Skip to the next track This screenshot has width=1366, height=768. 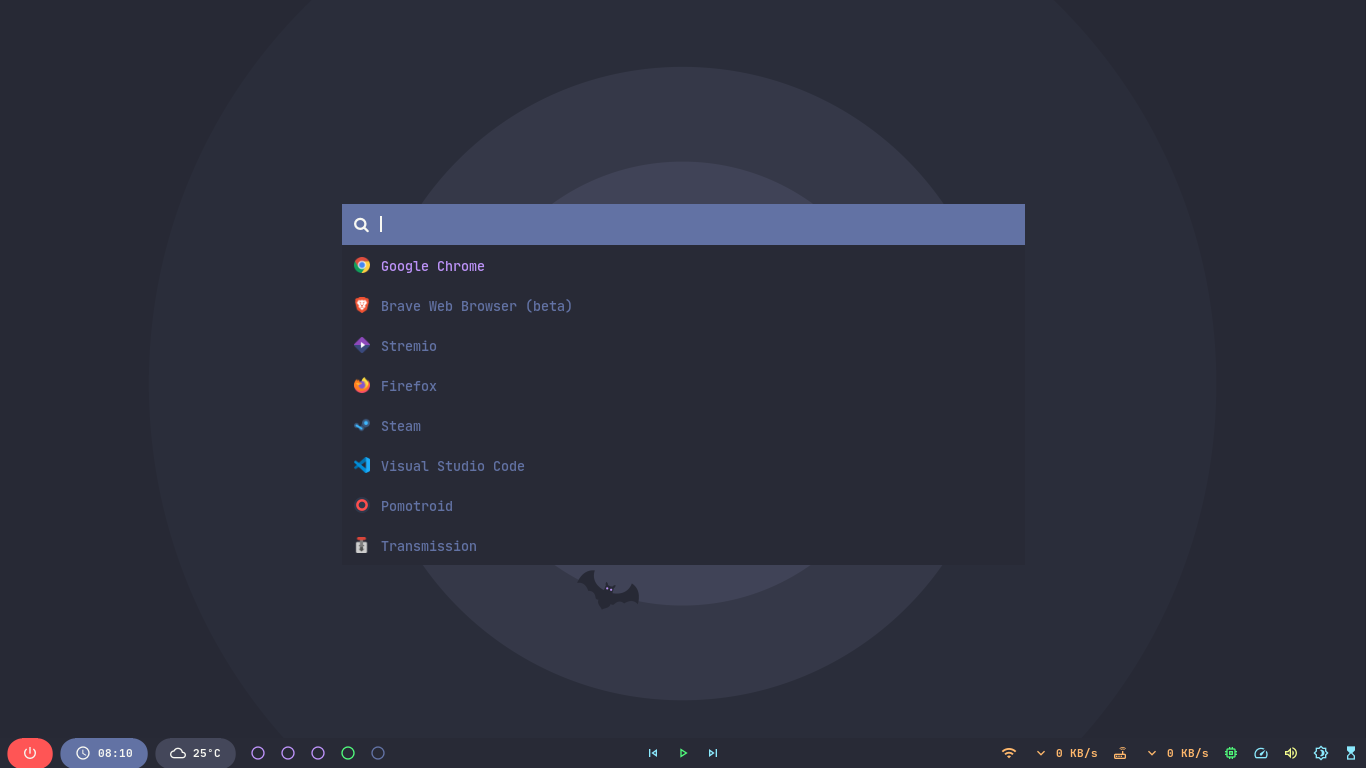point(713,753)
